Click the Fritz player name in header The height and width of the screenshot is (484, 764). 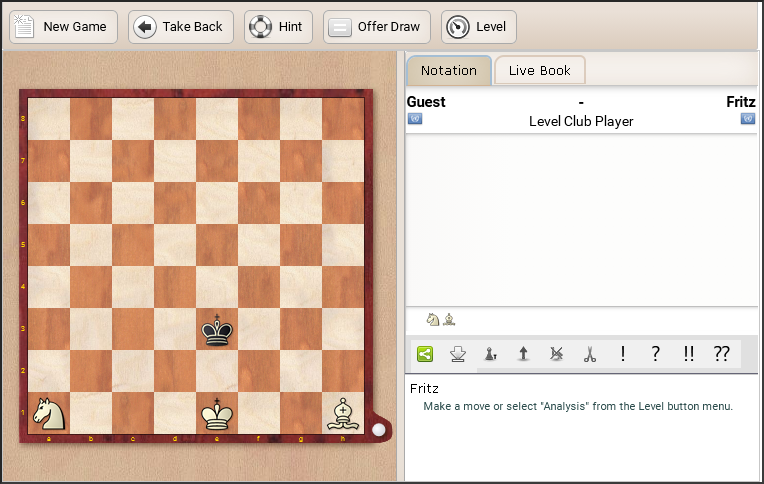tap(741, 102)
